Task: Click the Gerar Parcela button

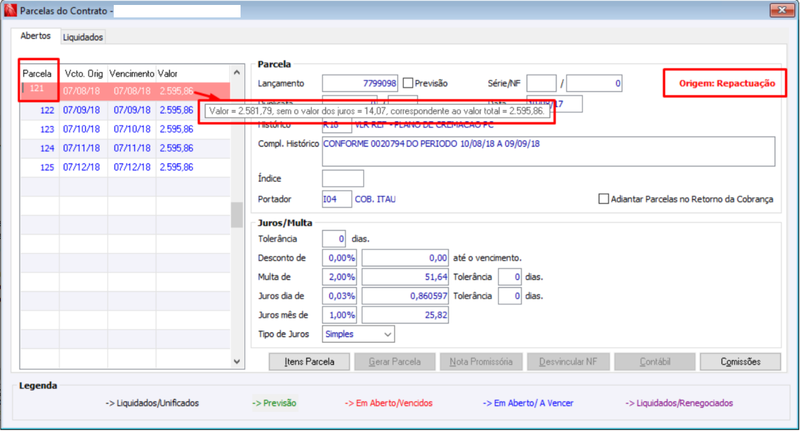Action: 395,362
